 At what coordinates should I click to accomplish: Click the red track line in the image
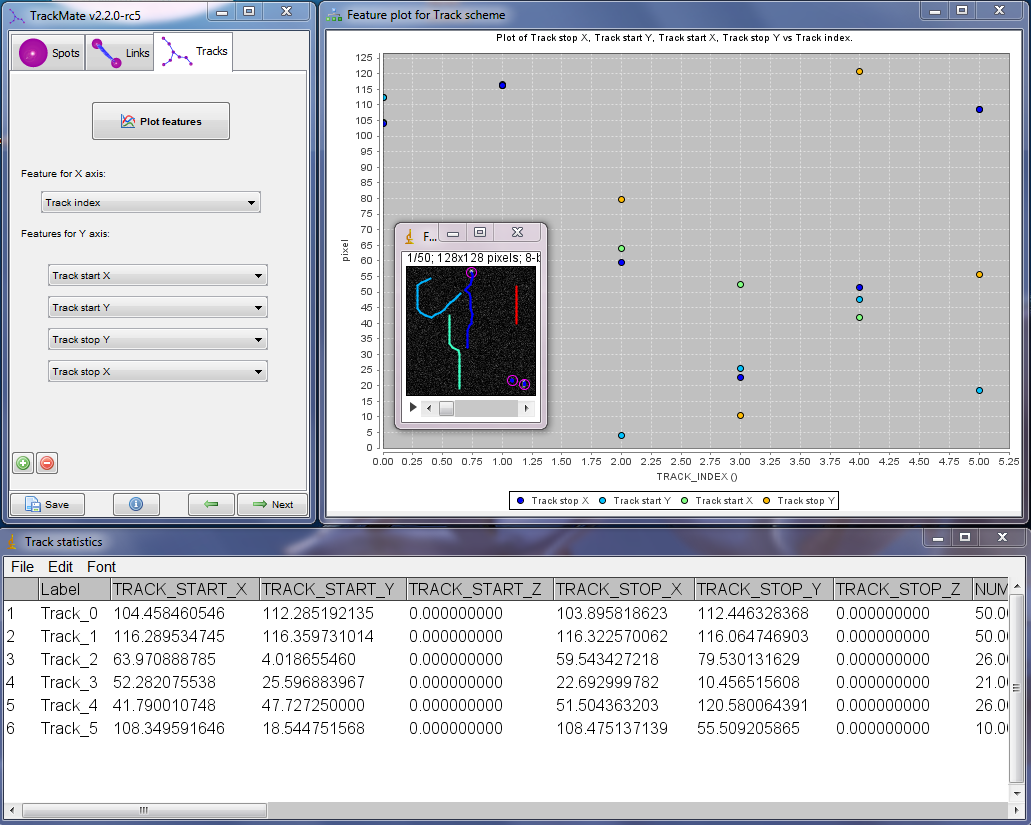coord(516,304)
